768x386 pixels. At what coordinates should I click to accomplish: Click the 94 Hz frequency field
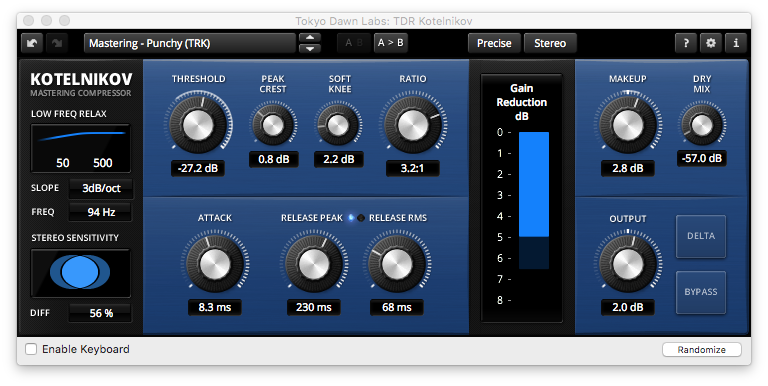(101, 212)
